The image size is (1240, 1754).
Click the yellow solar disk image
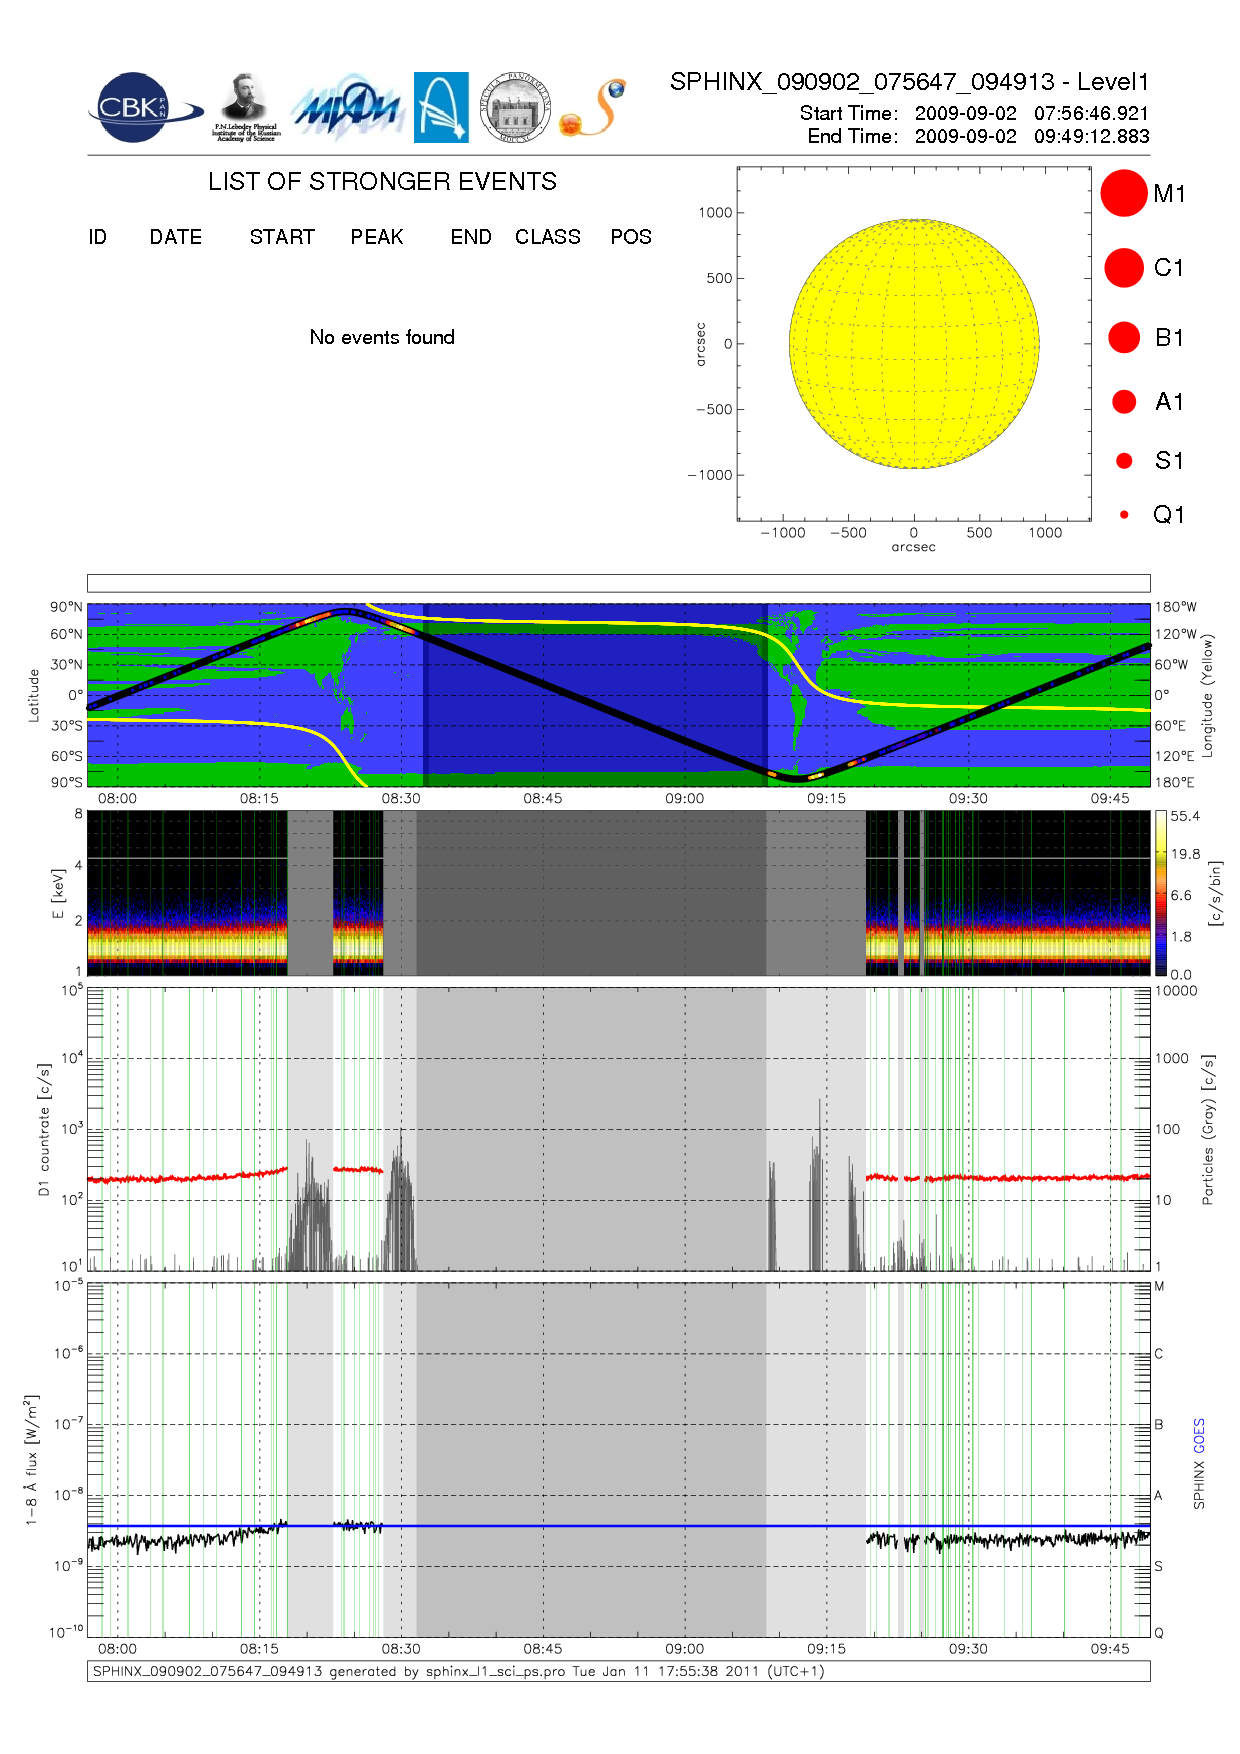(914, 343)
